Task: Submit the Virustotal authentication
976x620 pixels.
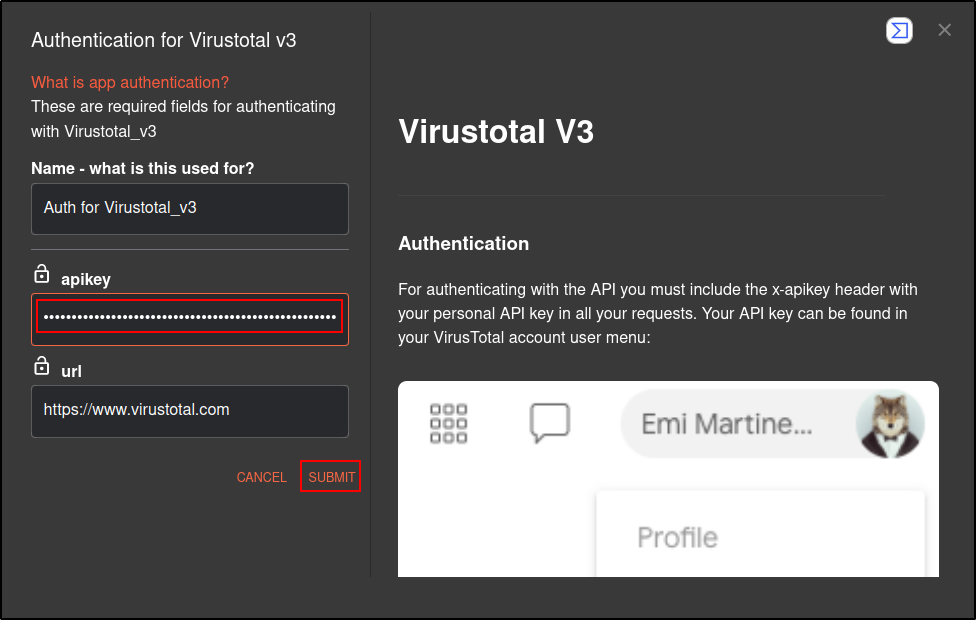Action: 331,477
